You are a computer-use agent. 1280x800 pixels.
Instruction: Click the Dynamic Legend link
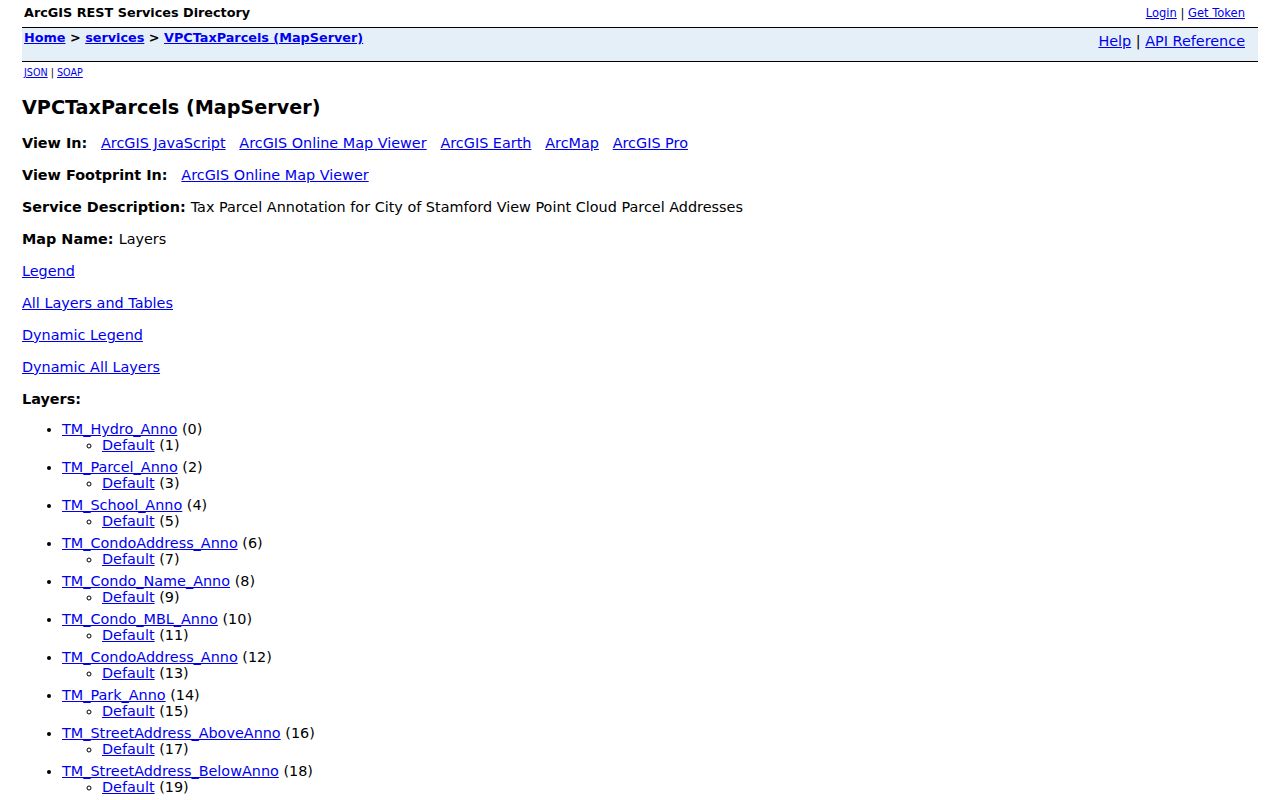82,335
